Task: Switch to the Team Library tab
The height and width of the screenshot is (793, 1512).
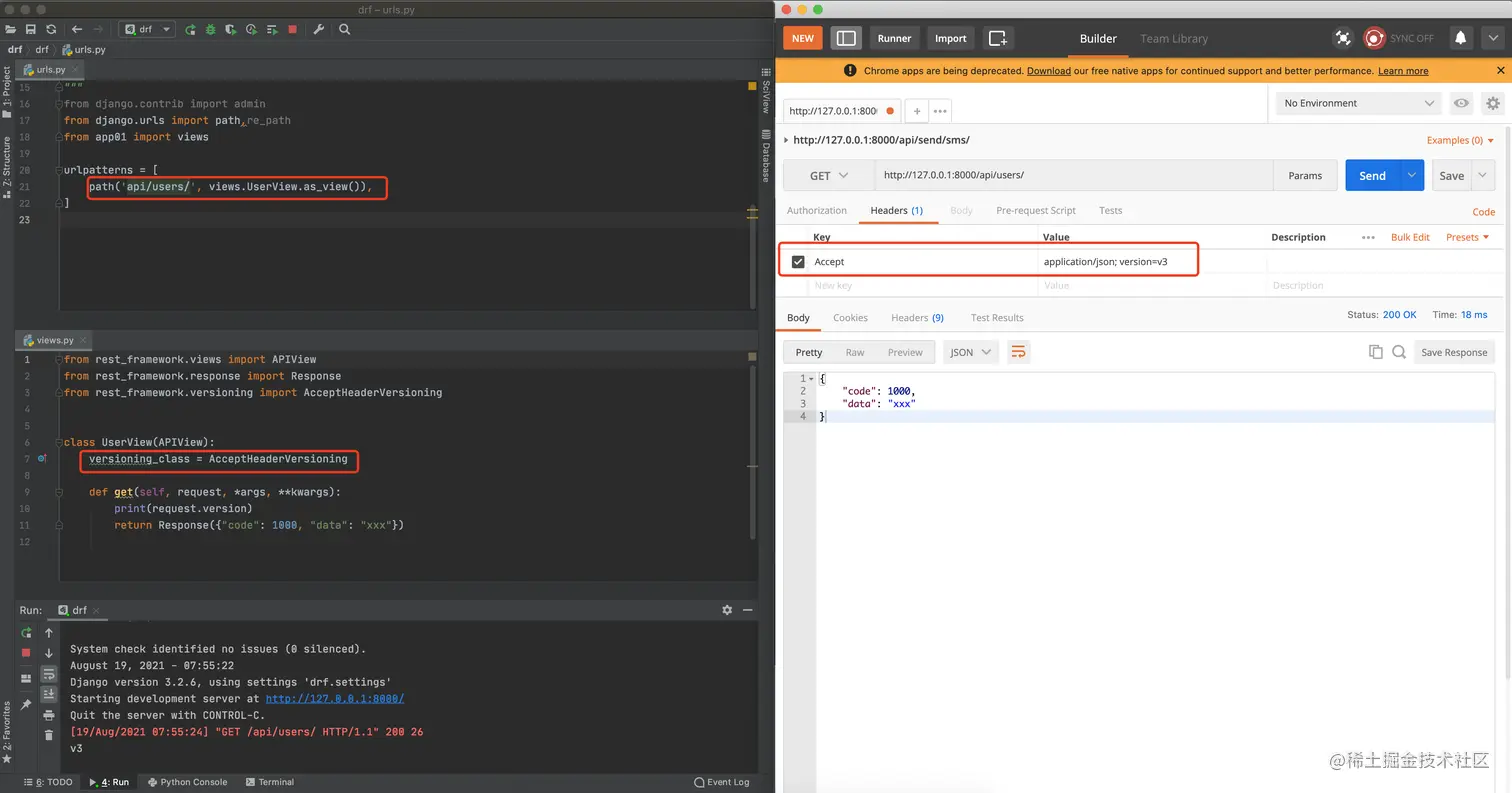Action: [x=1174, y=38]
